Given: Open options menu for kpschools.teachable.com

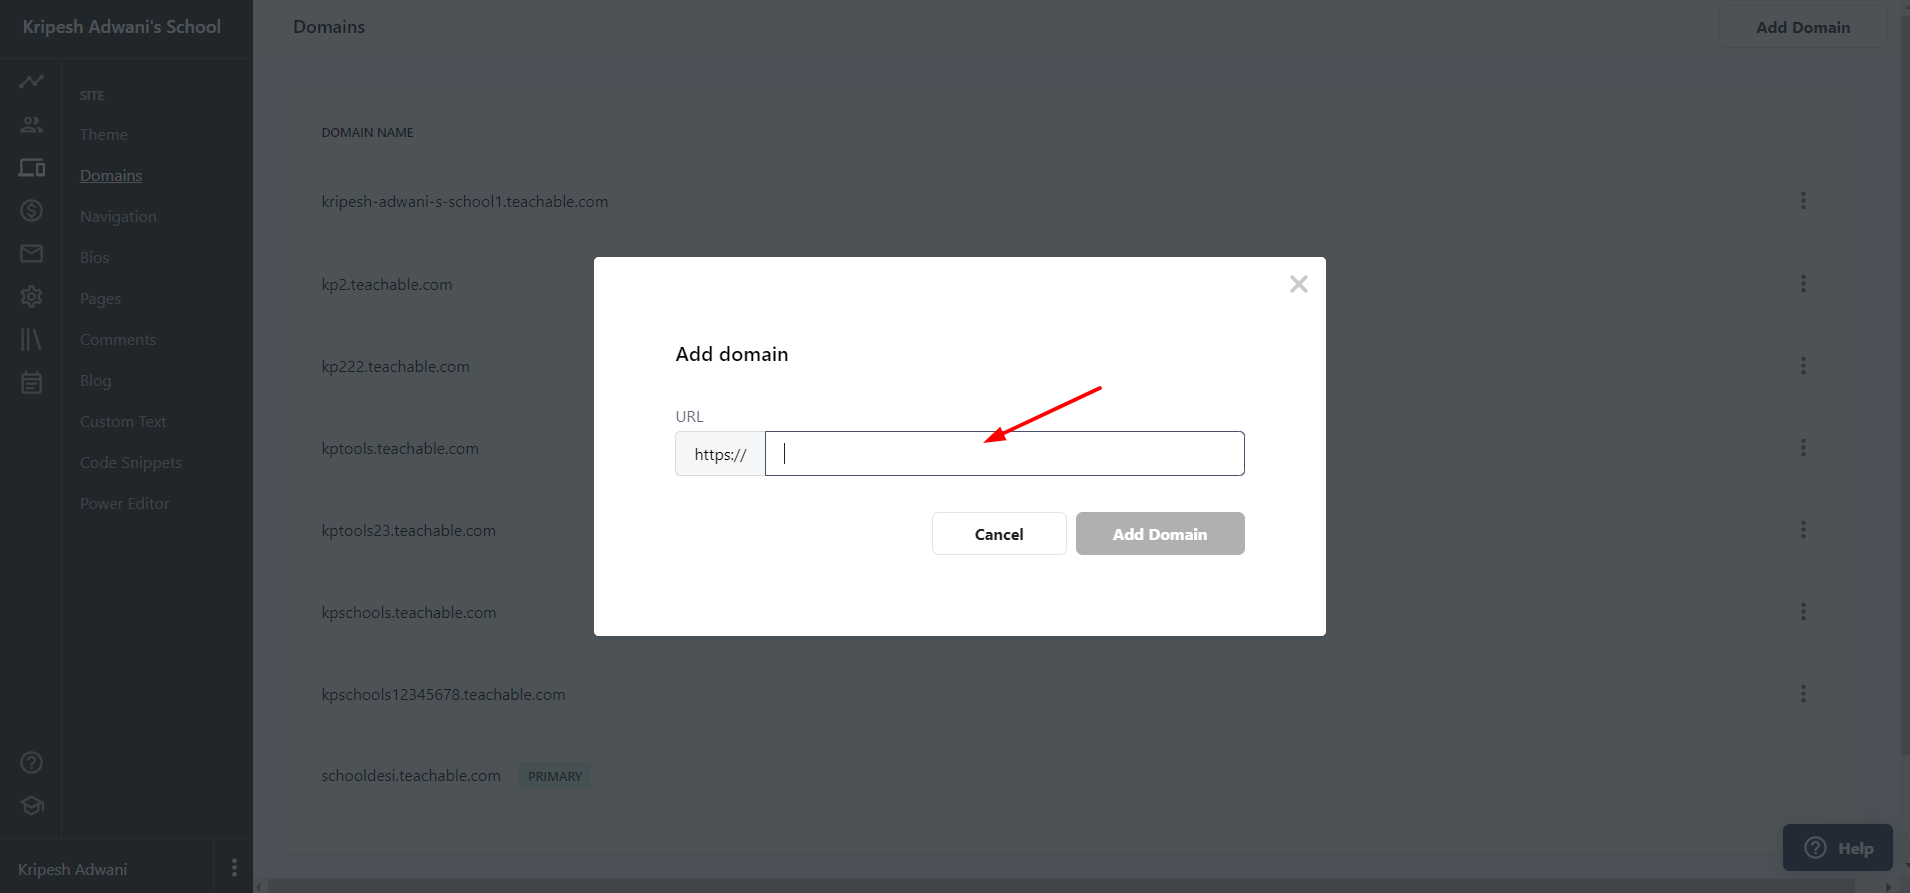Looking at the screenshot, I should [1803, 612].
